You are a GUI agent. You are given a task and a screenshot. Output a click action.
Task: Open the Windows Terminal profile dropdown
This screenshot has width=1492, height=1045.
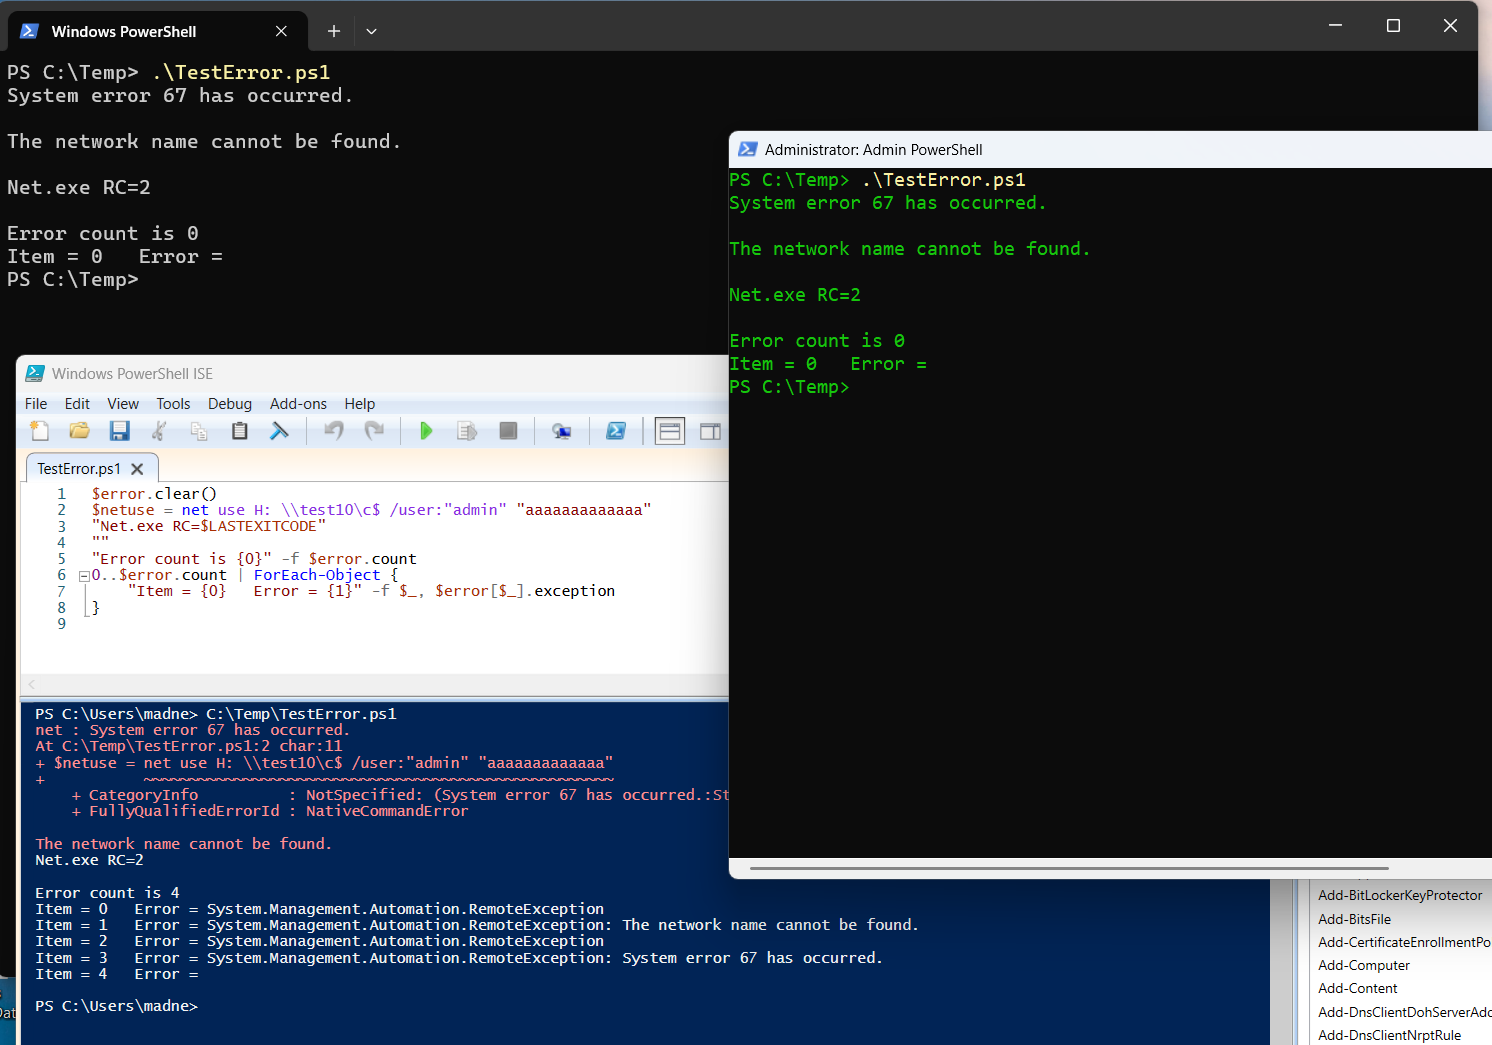[371, 31]
